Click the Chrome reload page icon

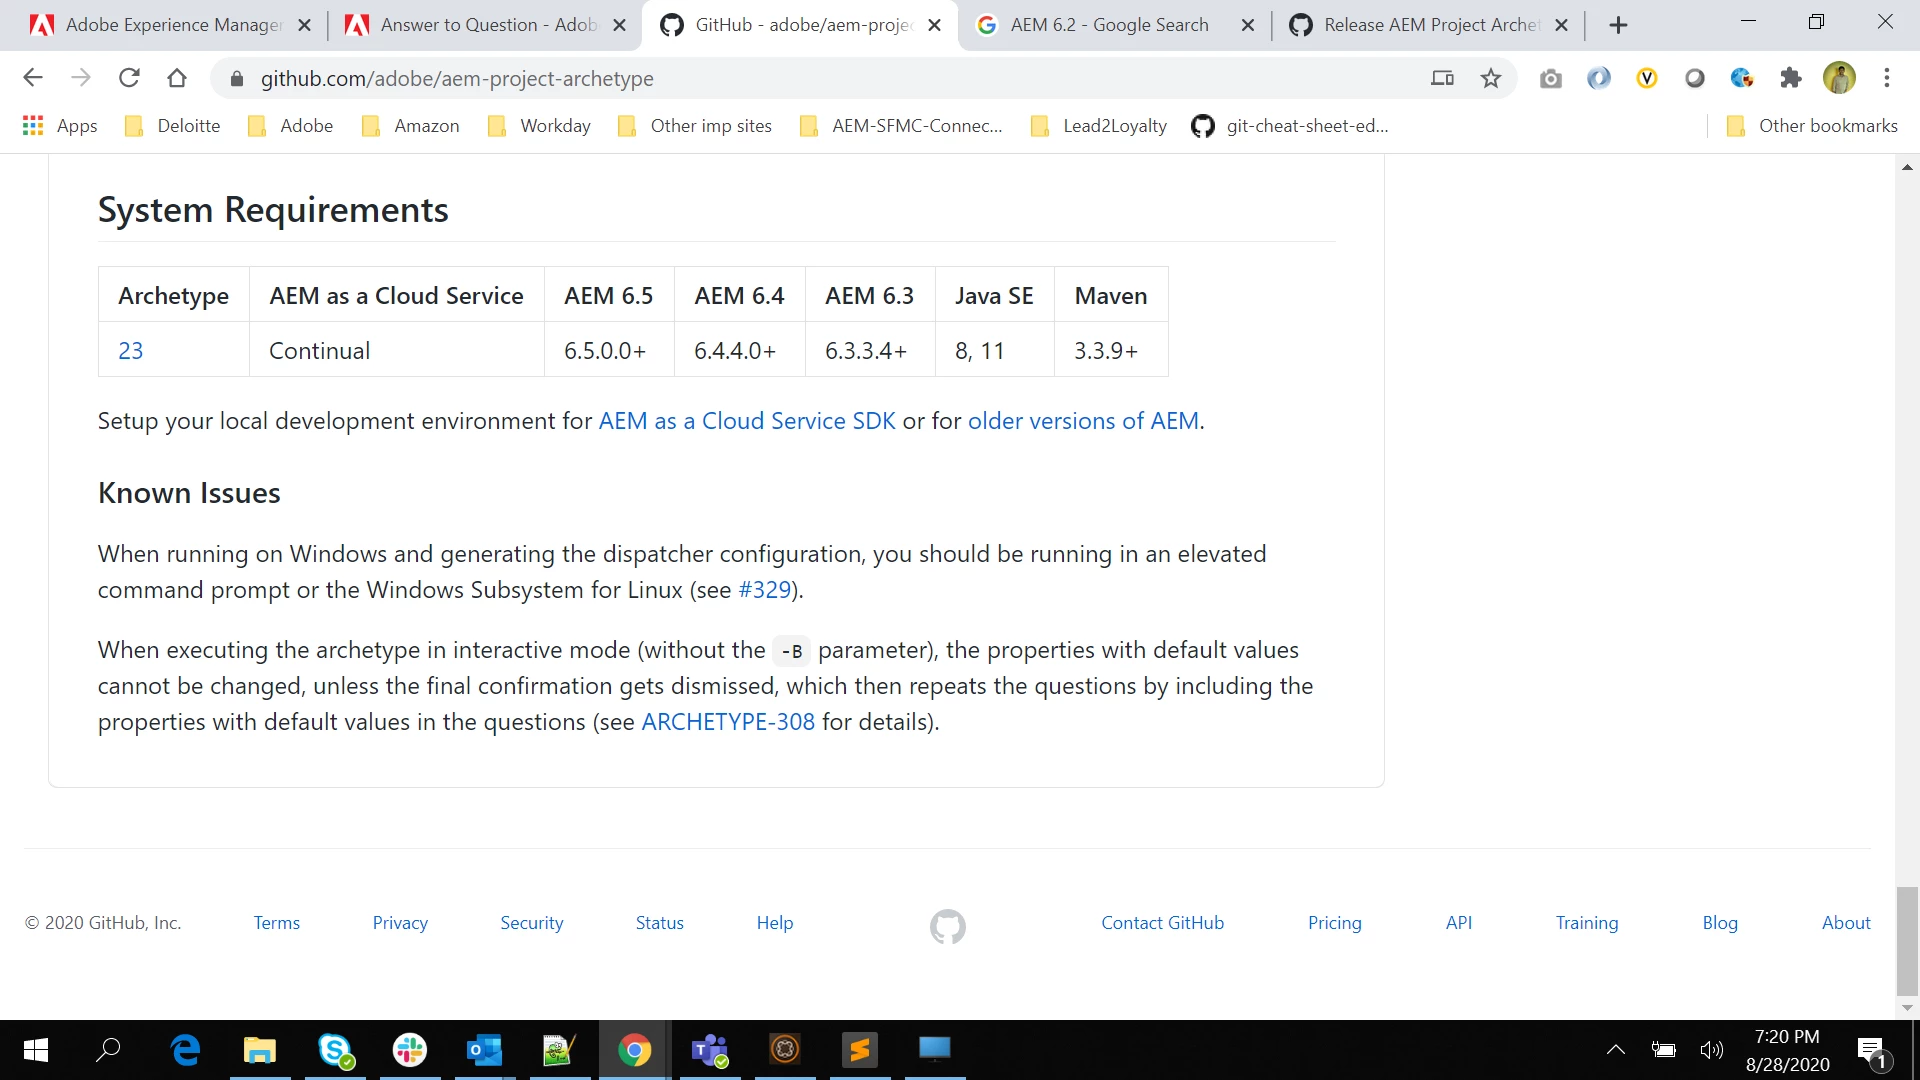[129, 78]
